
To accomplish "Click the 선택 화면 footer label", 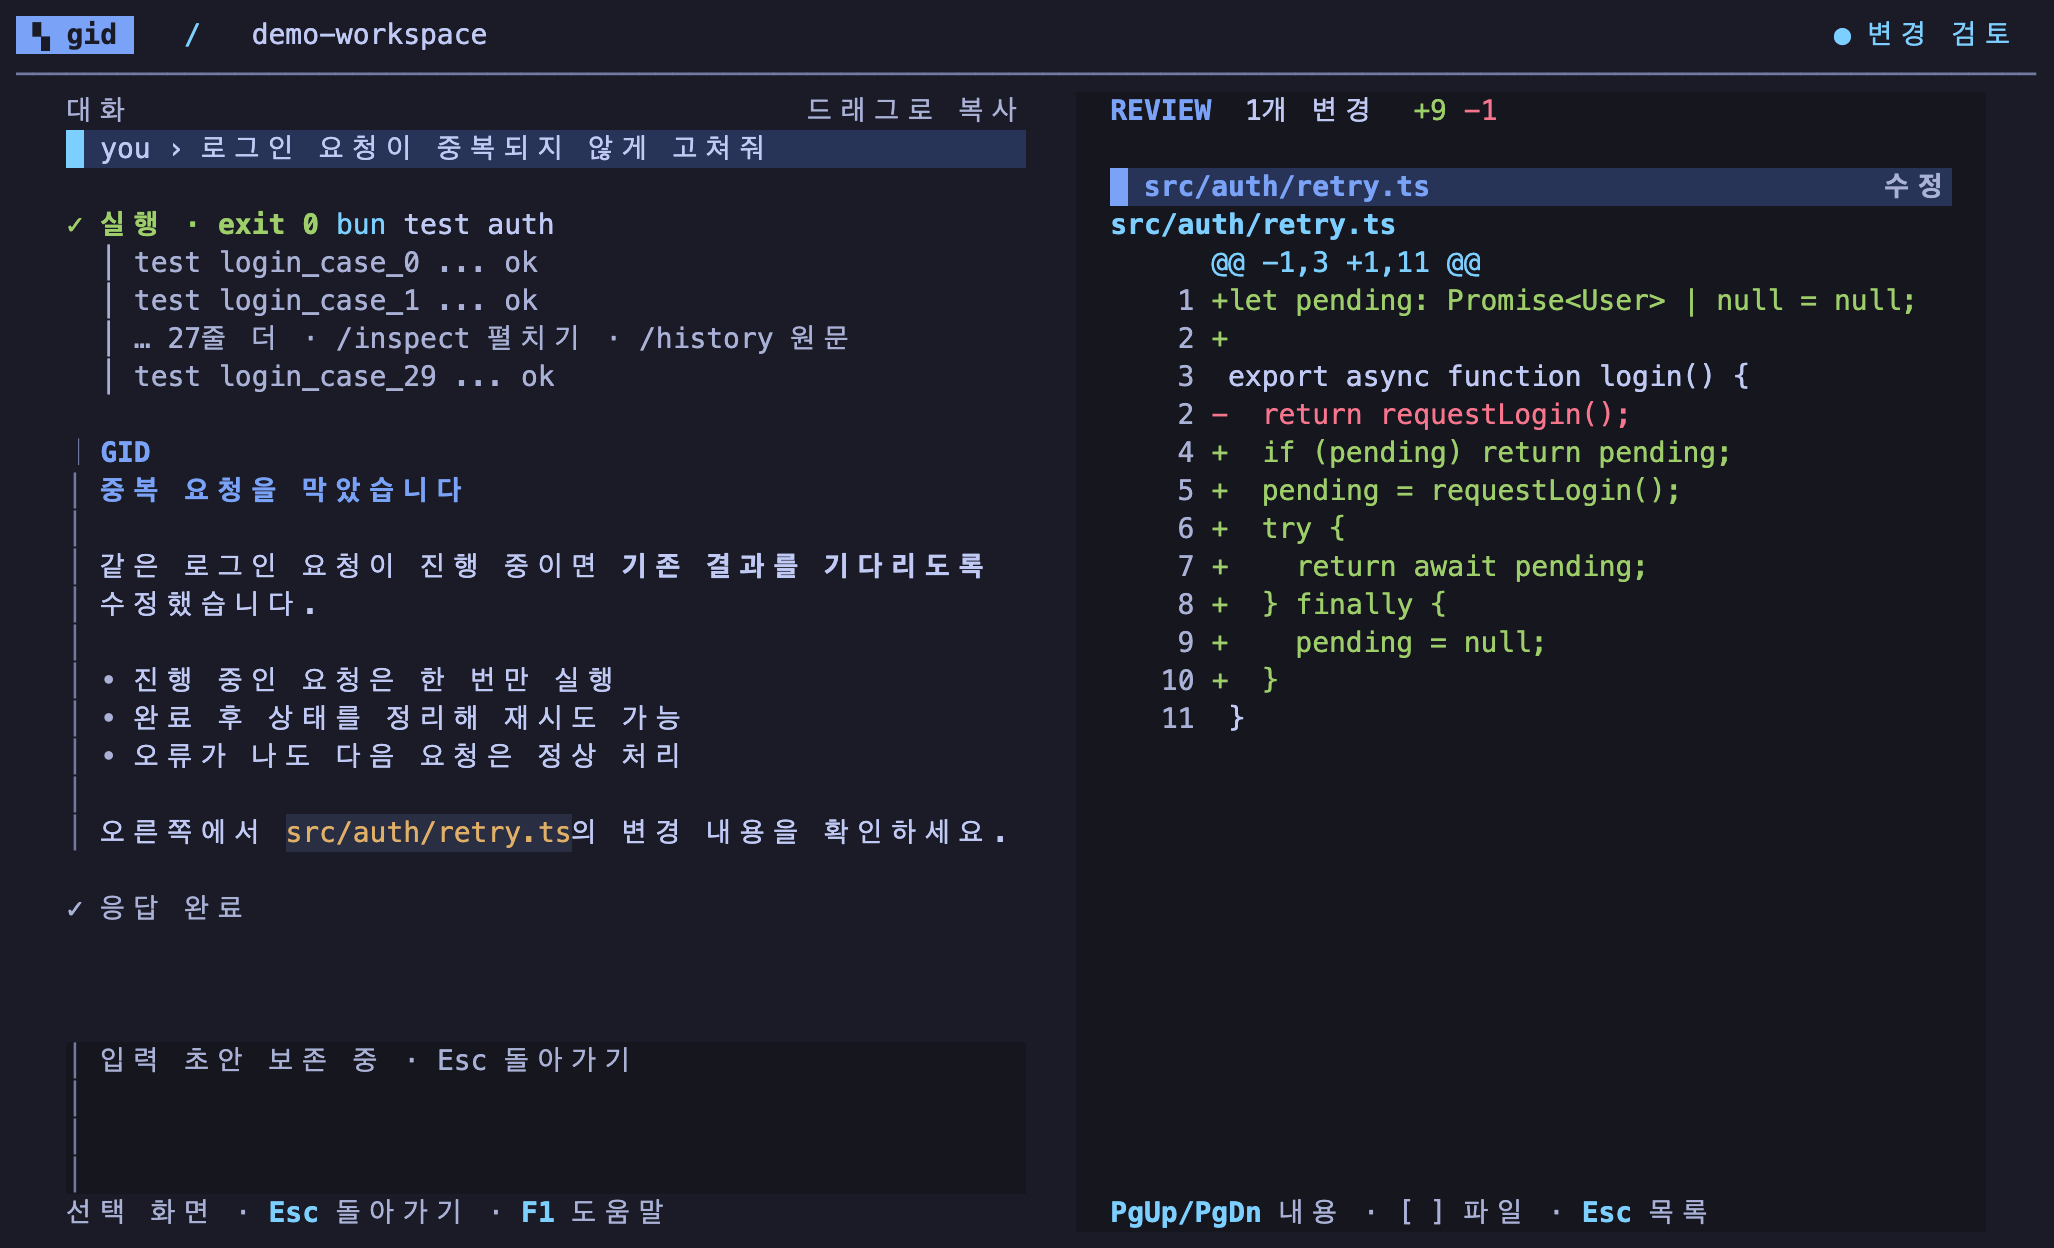I will coord(138,1212).
